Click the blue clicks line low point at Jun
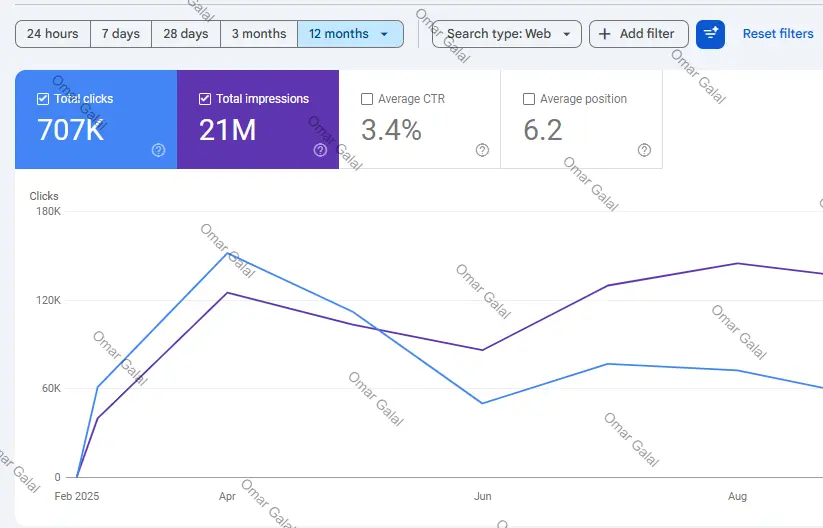823x528 pixels. click(482, 403)
